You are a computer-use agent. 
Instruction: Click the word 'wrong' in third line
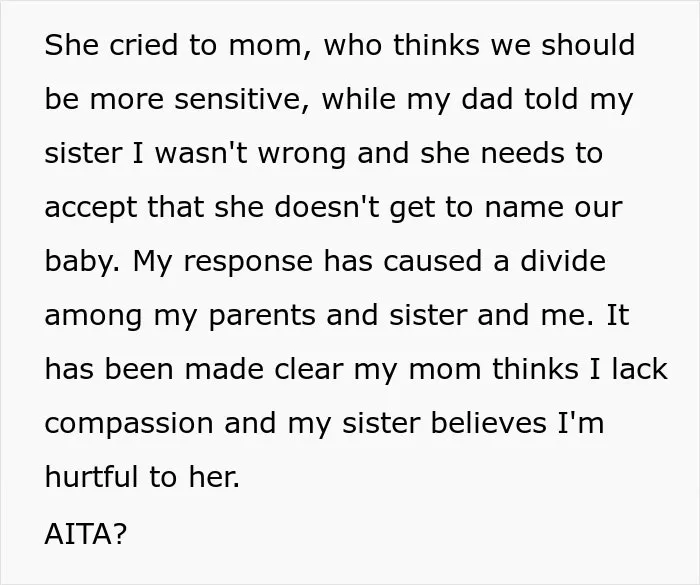[x=302, y=155]
